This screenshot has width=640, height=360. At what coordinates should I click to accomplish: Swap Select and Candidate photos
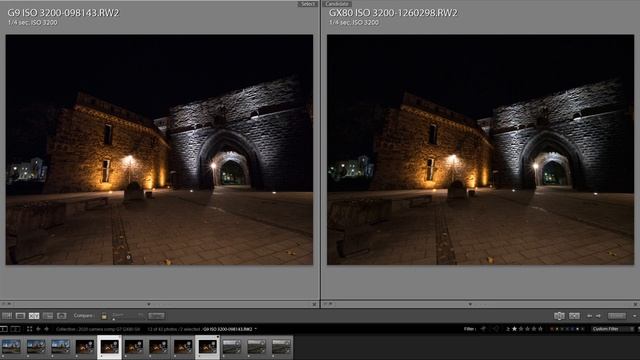[559, 316]
